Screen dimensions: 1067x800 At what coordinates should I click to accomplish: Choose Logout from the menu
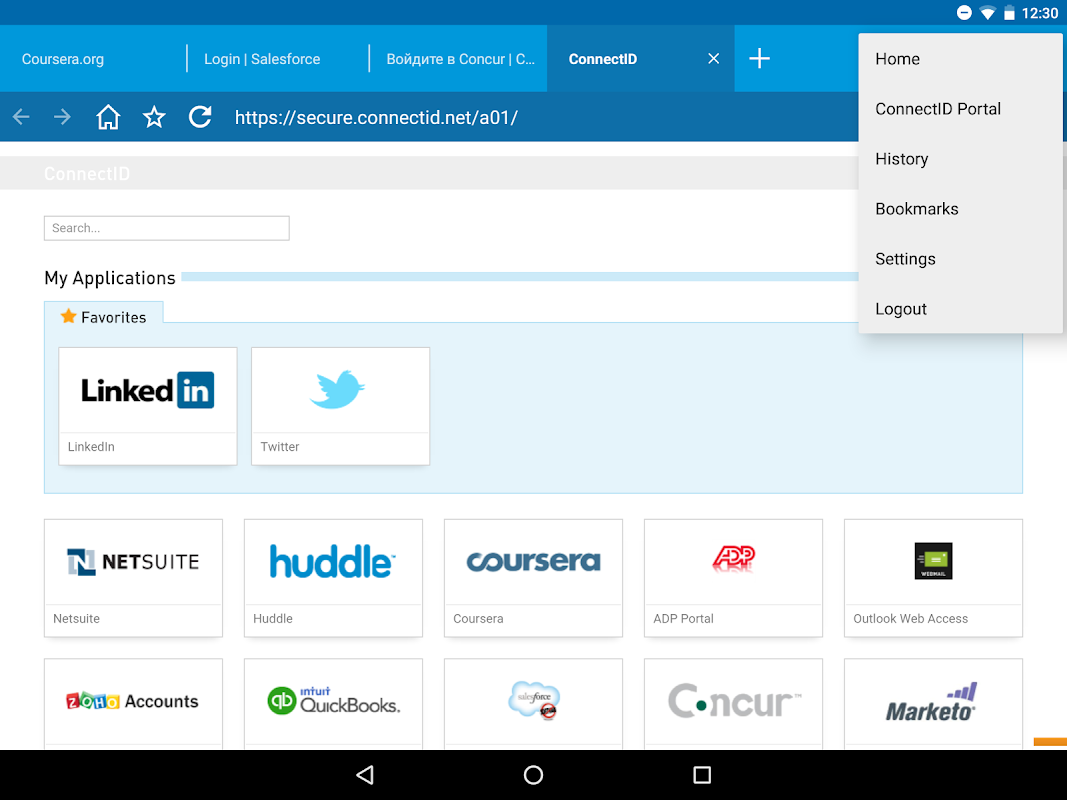[x=960, y=309]
